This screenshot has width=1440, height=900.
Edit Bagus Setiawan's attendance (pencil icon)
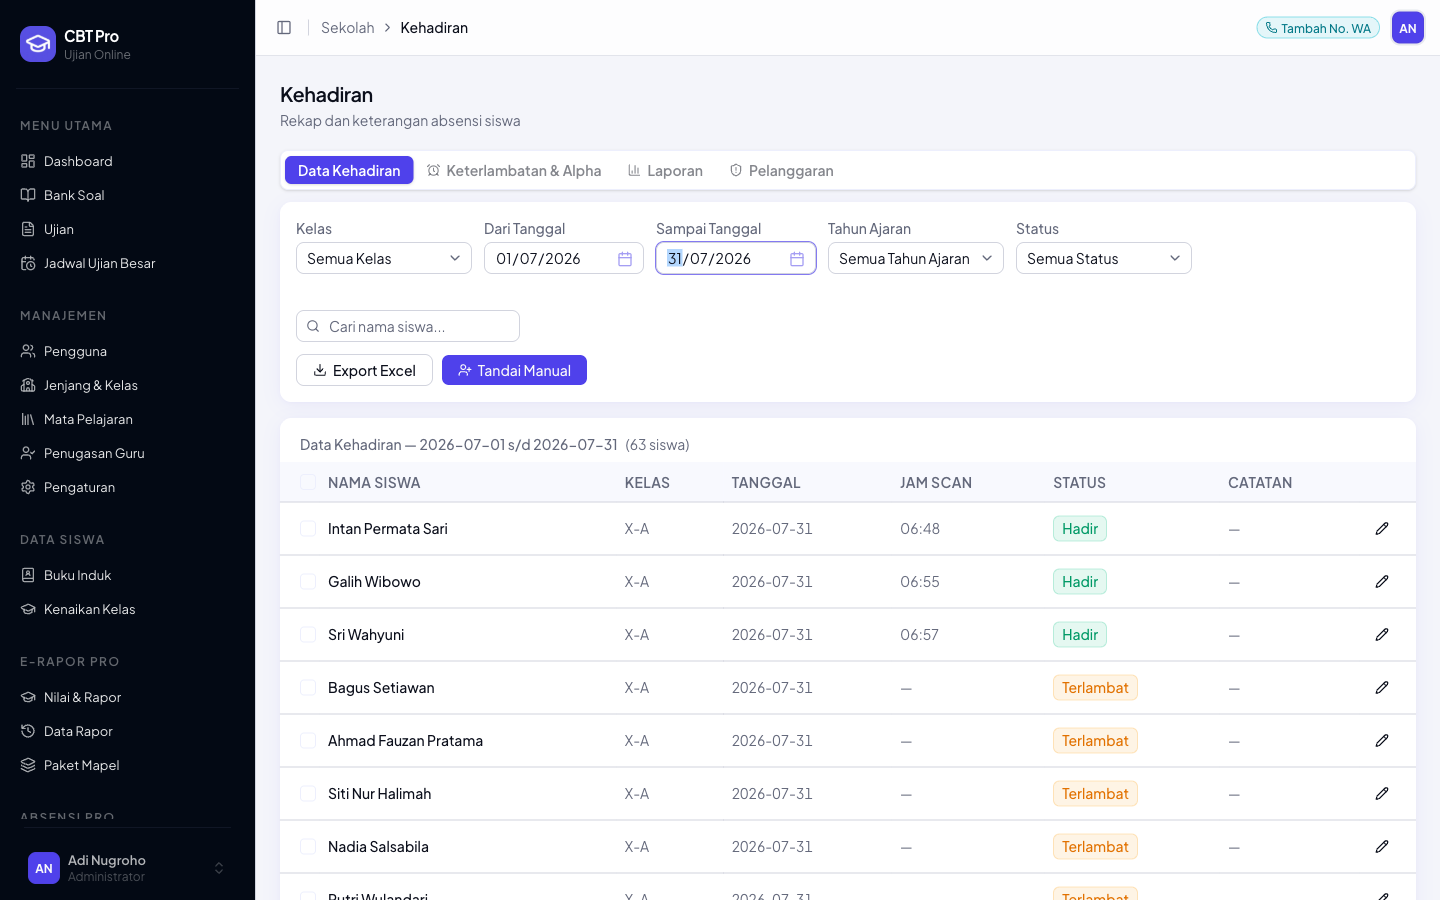(1382, 687)
